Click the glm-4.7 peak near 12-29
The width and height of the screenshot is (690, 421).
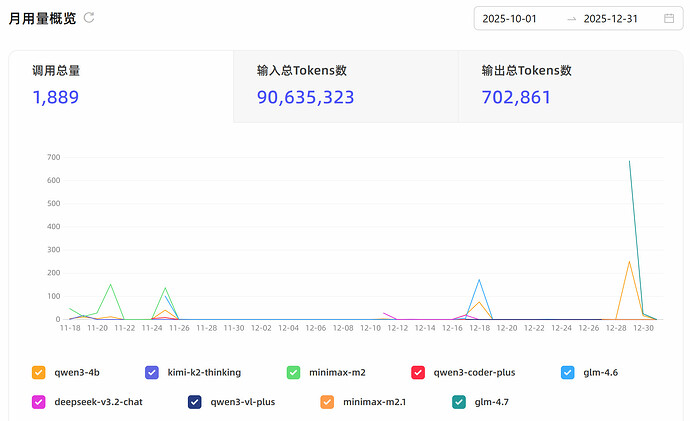[629, 161]
